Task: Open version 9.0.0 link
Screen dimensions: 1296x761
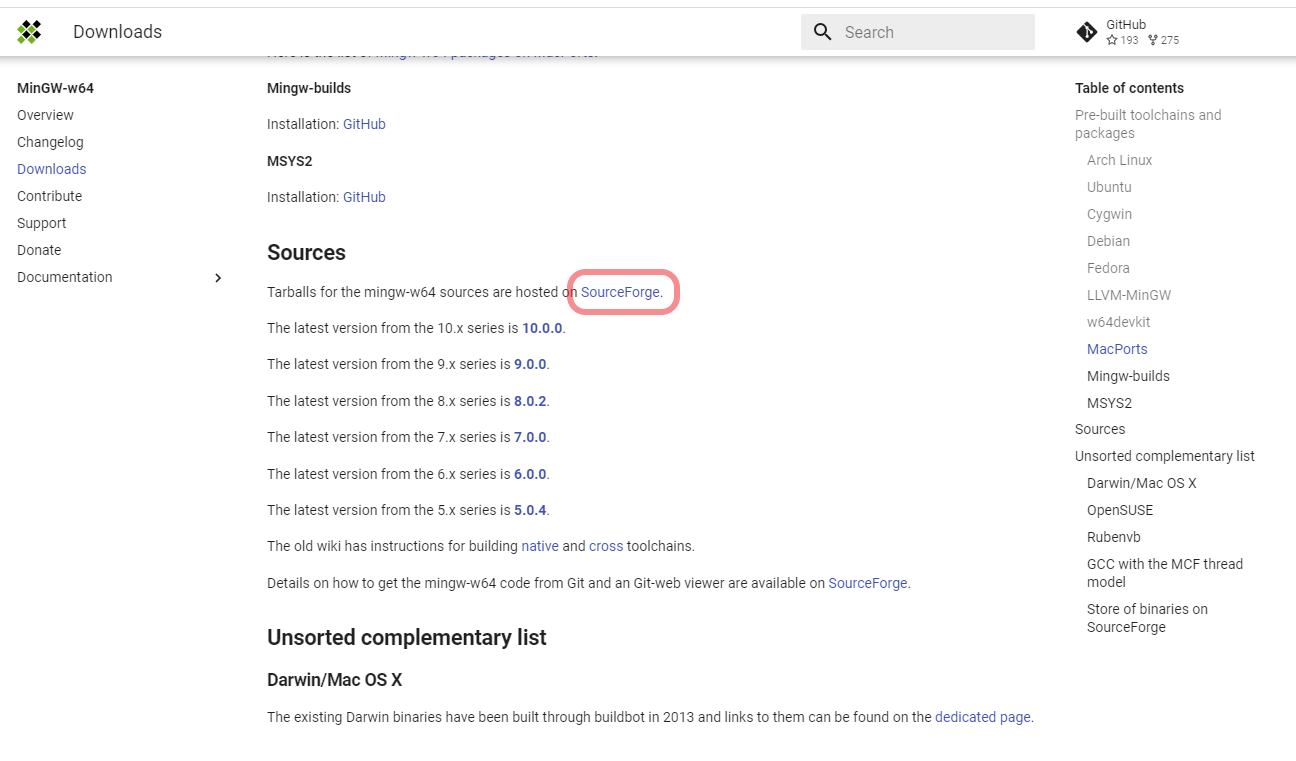Action: (x=530, y=364)
